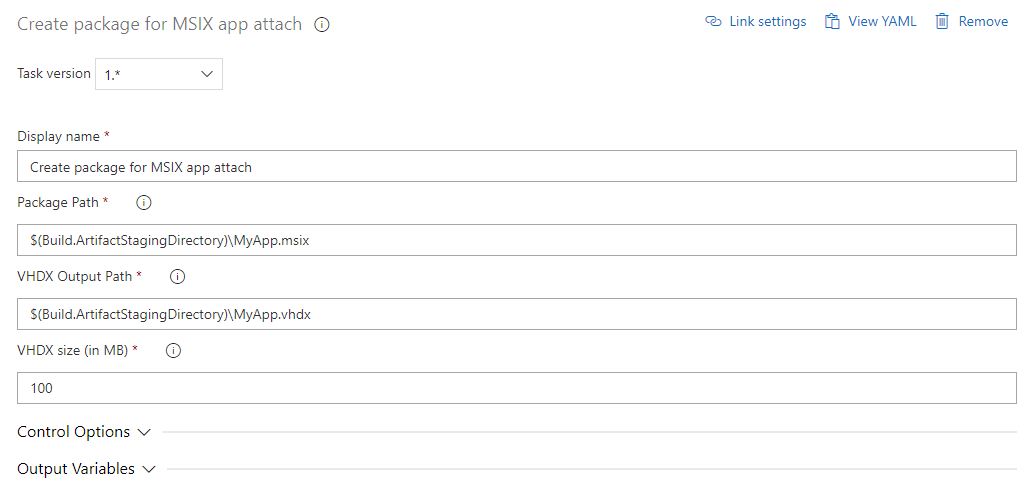Click the View YAML clipboard icon
Screen dimensions: 1036x493
(x=832, y=21)
